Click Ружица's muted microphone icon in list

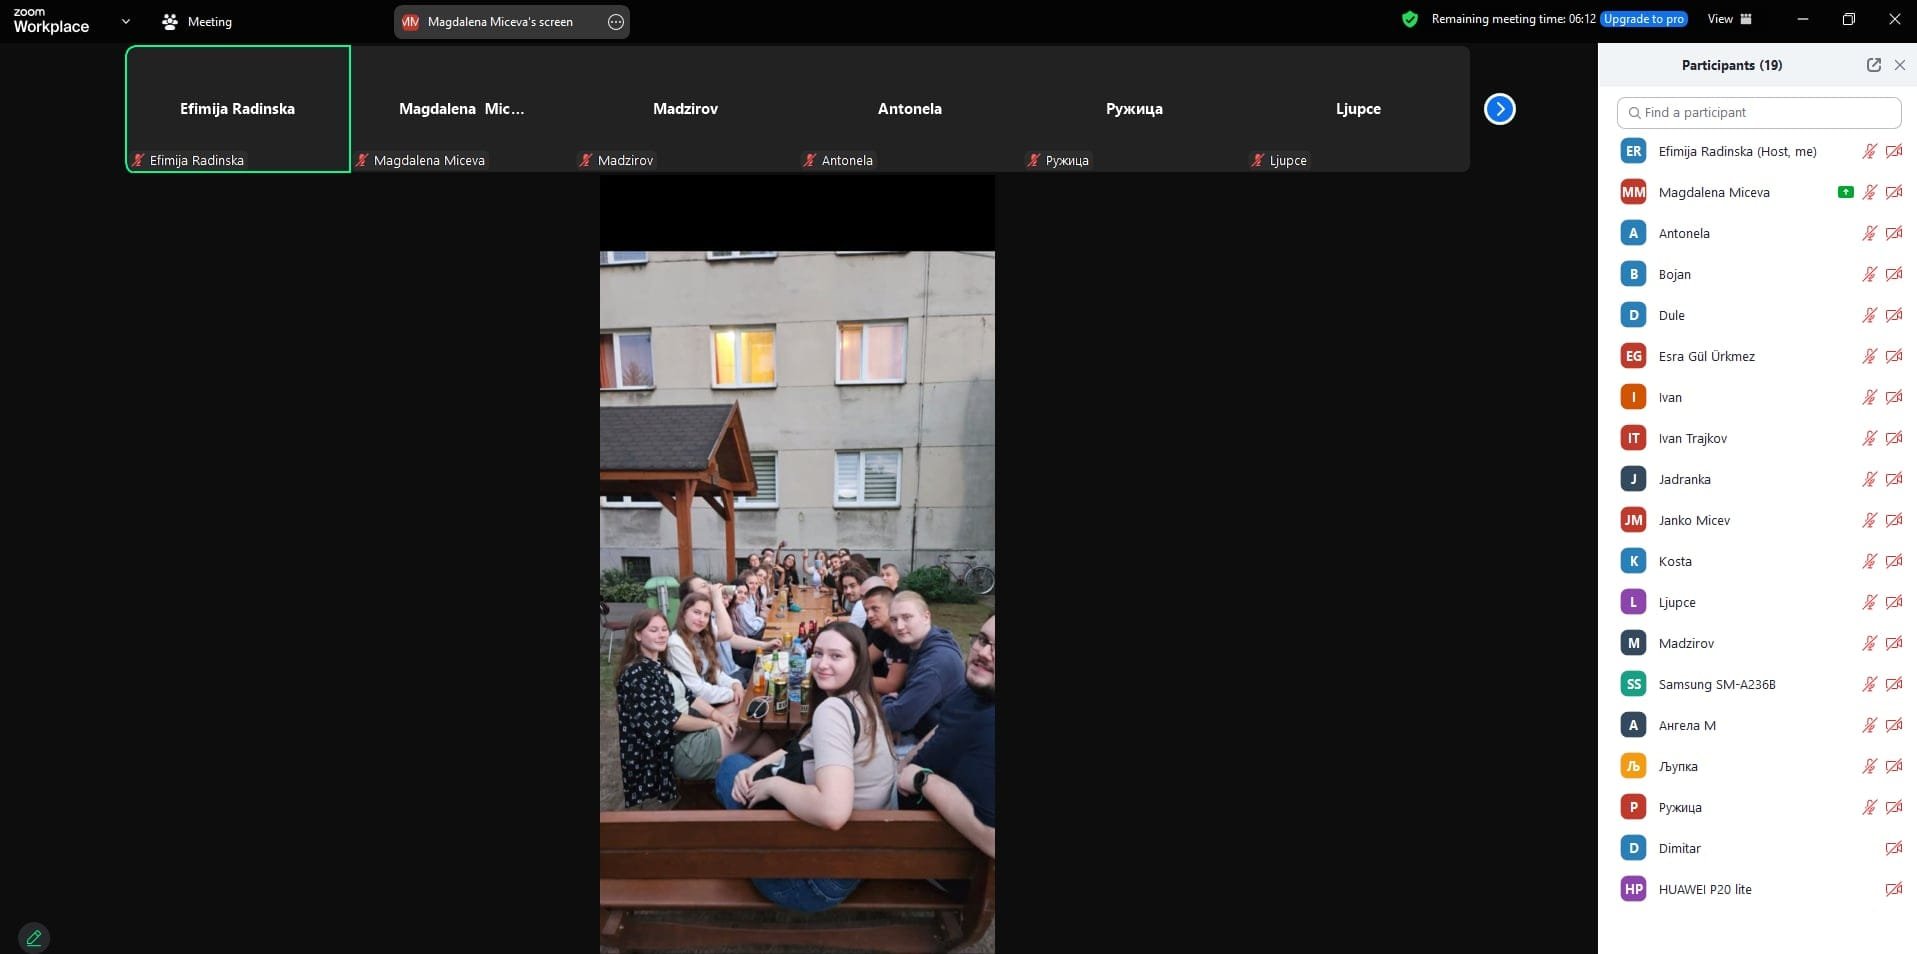[x=1869, y=808]
